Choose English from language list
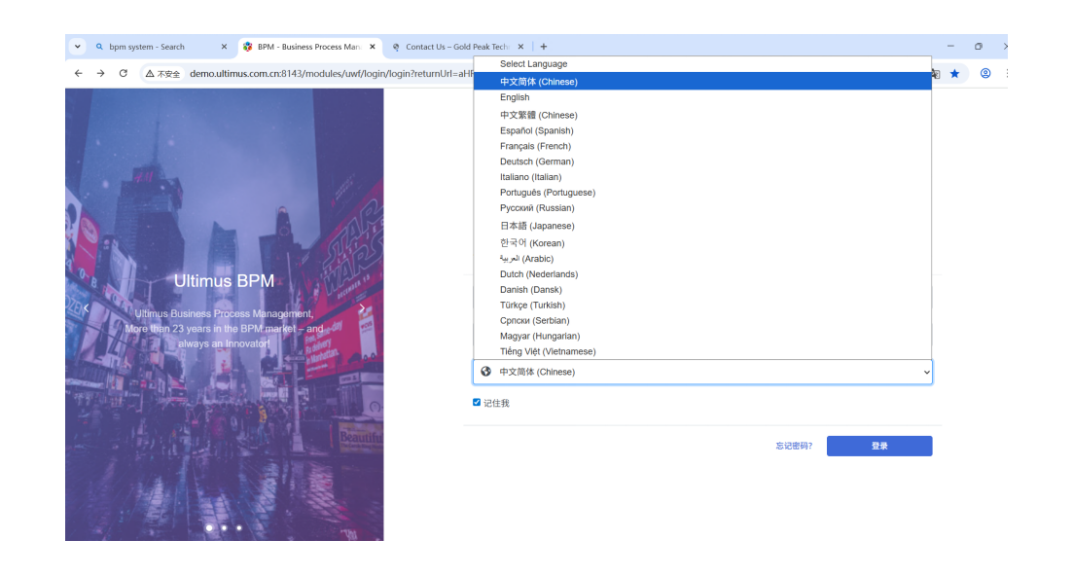Screen dimensions: 1074x576 point(515,98)
